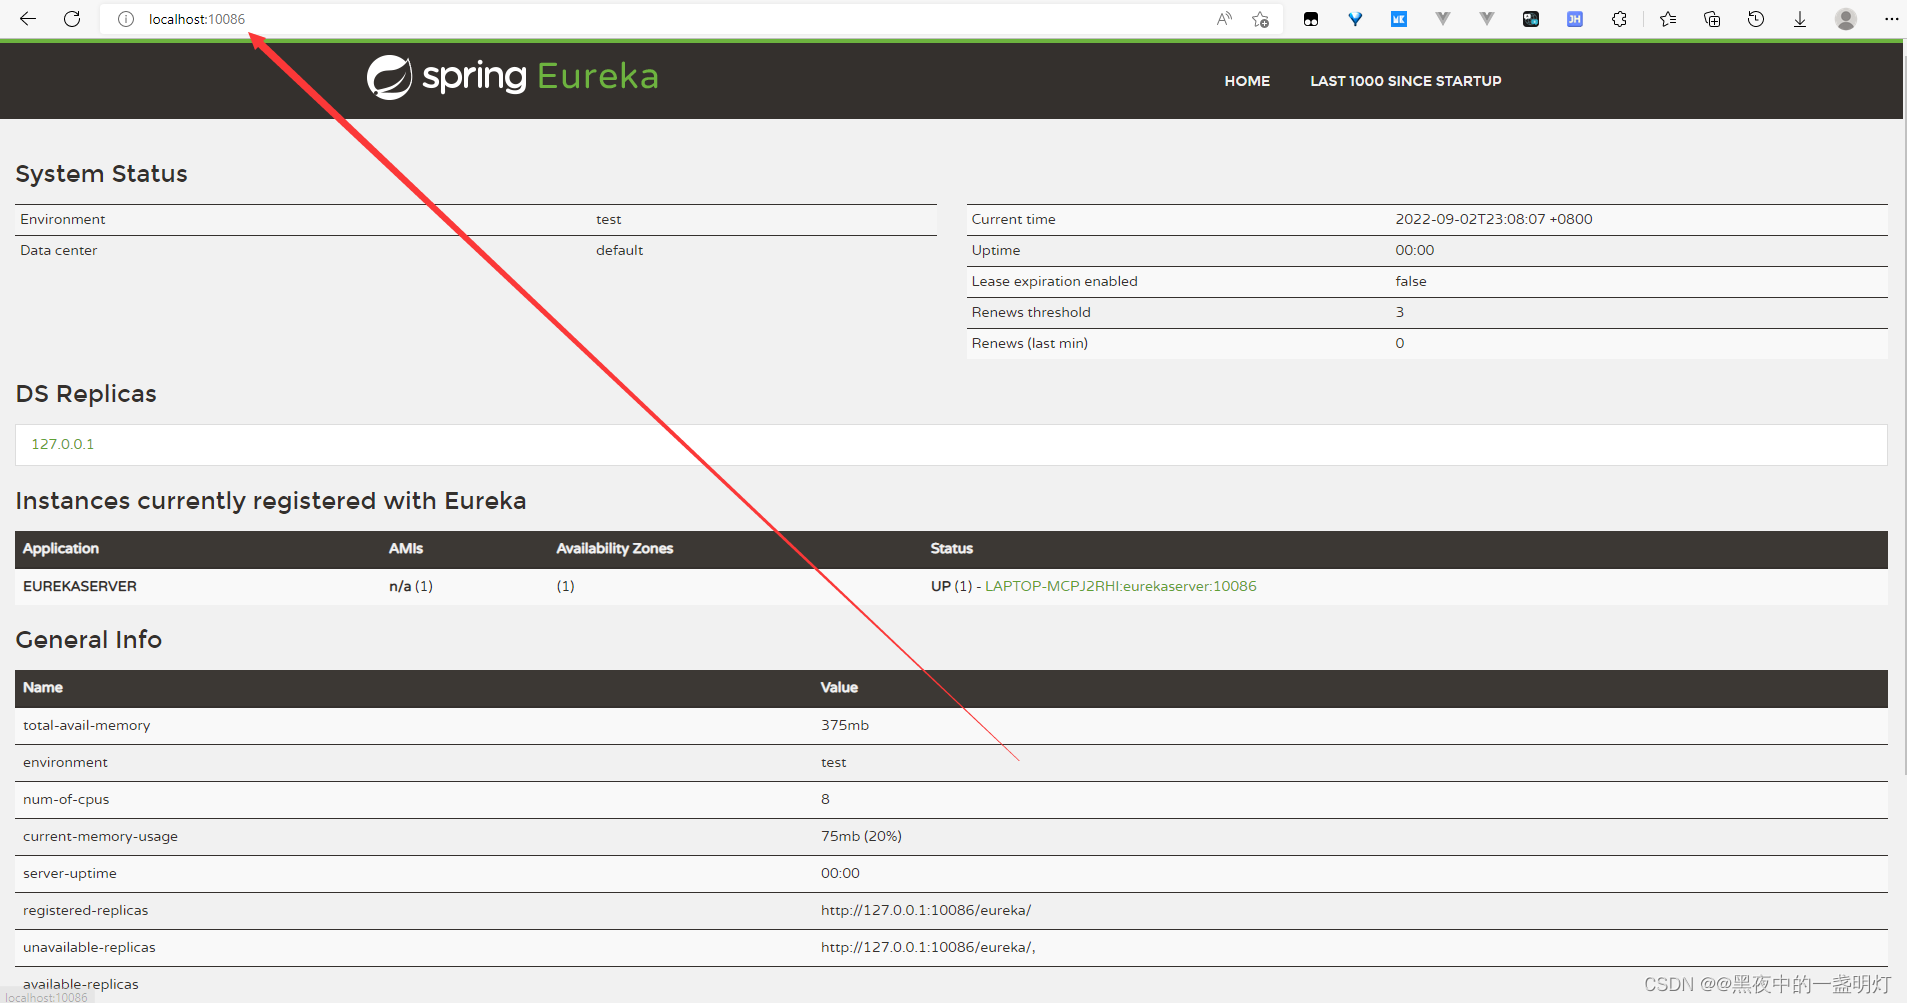Follow the 127.0.0.1 DS replica link

point(63,444)
